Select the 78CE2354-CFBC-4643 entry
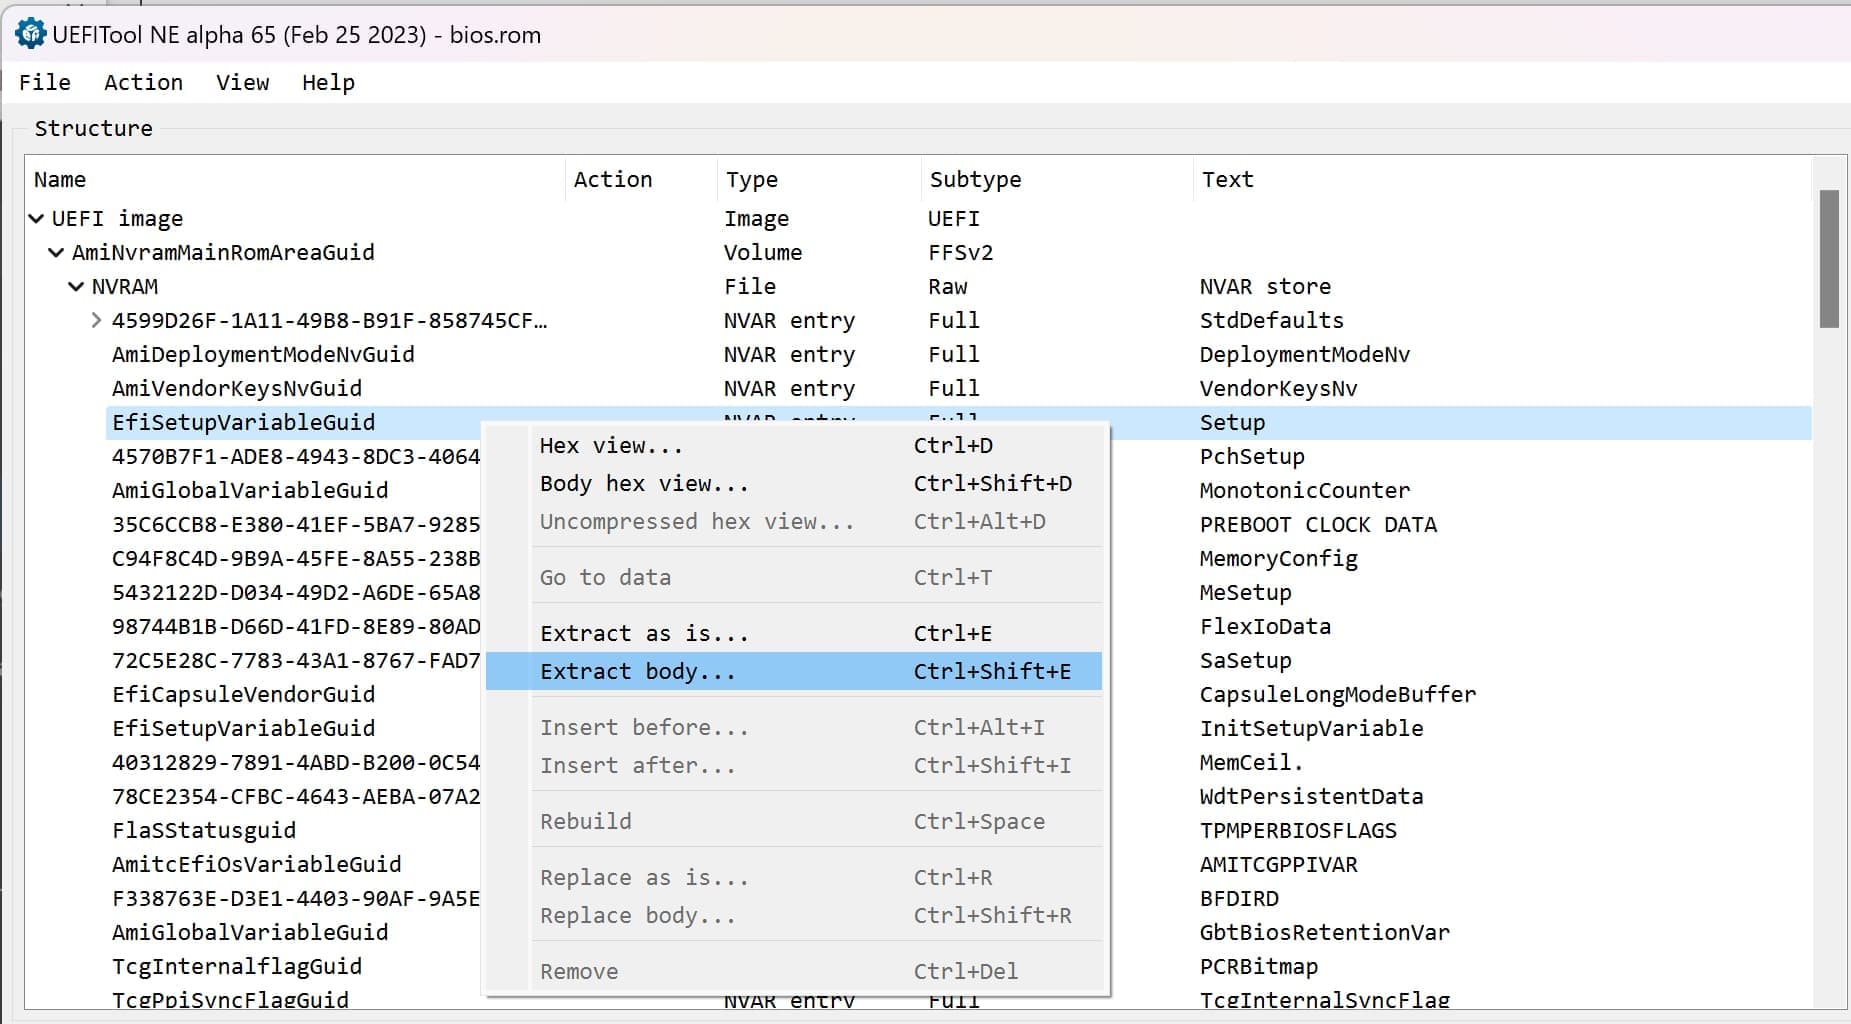 pyautogui.click(x=296, y=796)
